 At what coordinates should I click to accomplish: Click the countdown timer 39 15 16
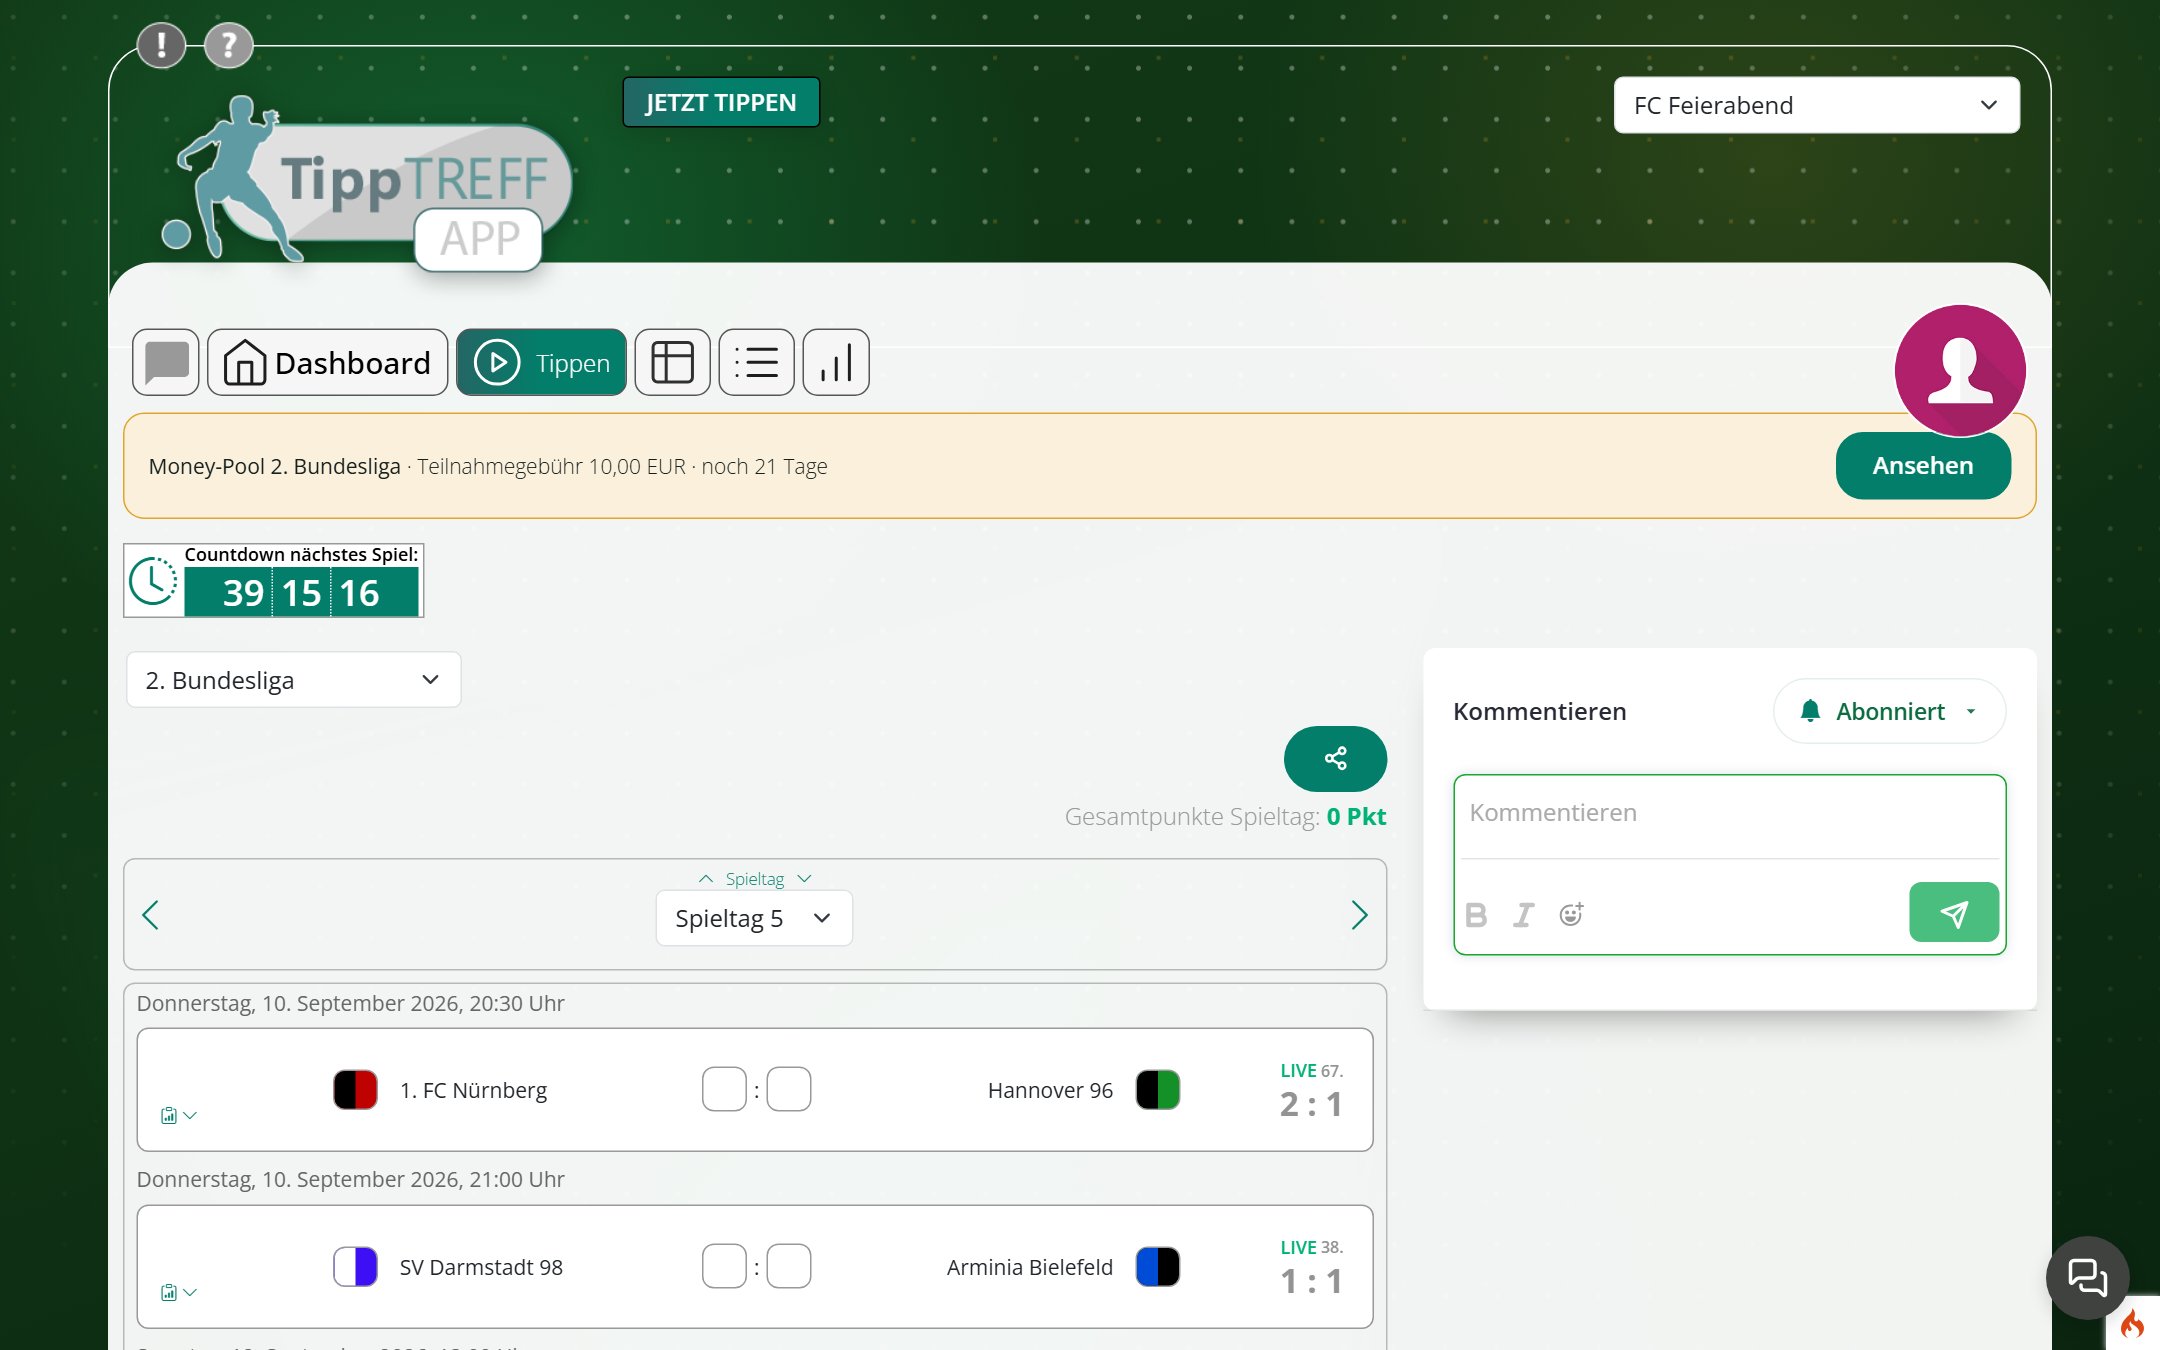pyautogui.click(x=301, y=593)
